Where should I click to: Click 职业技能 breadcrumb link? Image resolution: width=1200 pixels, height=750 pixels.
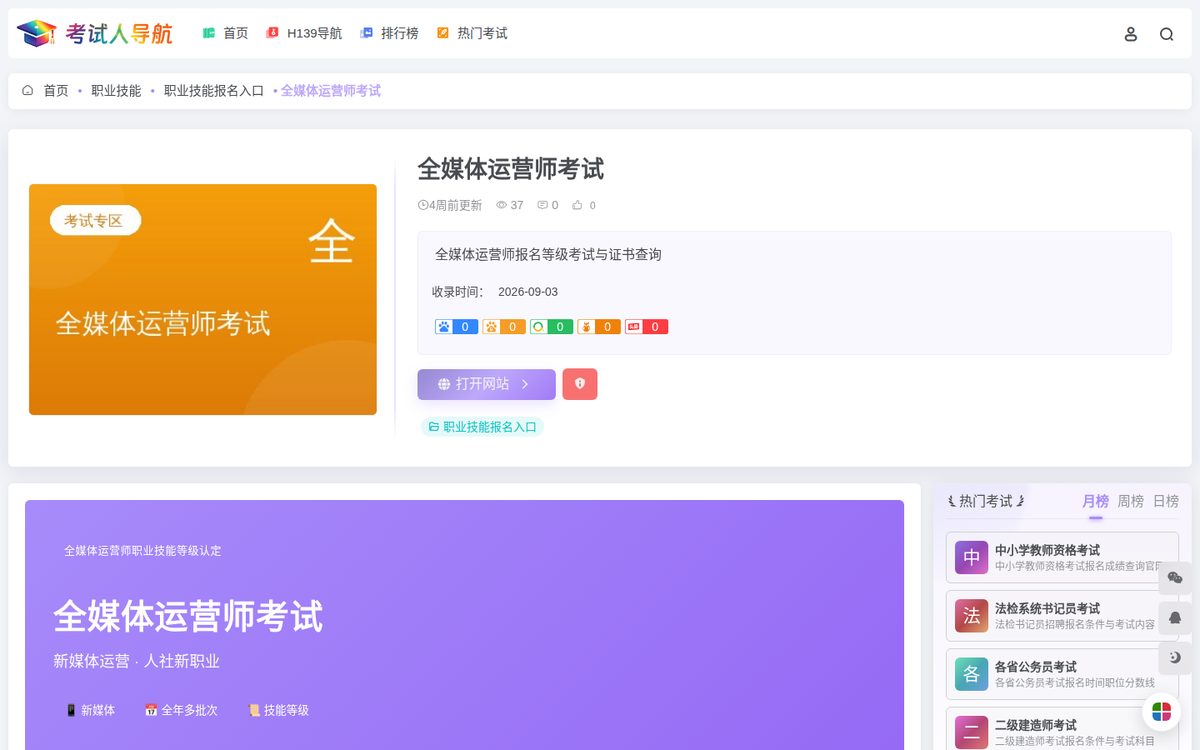pyautogui.click(x=116, y=90)
